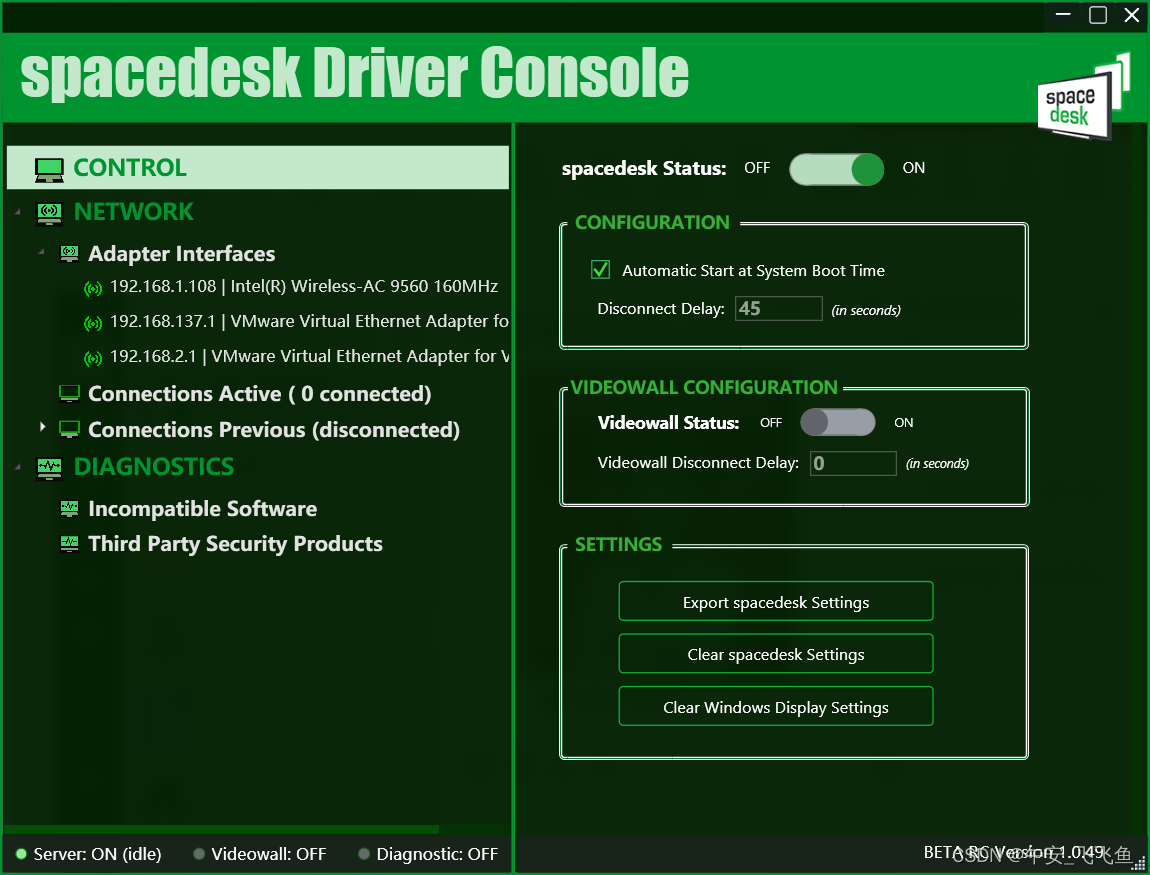
Task: Click the resize grip at window corner
Action: pyautogui.click(x=1139, y=865)
